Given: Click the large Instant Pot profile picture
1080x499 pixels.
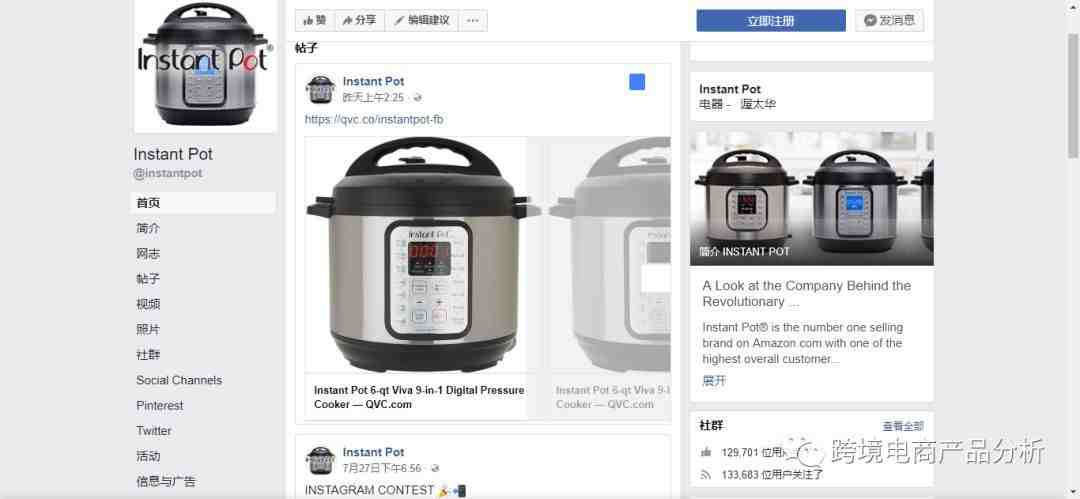Looking at the screenshot, I should [x=205, y=65].
